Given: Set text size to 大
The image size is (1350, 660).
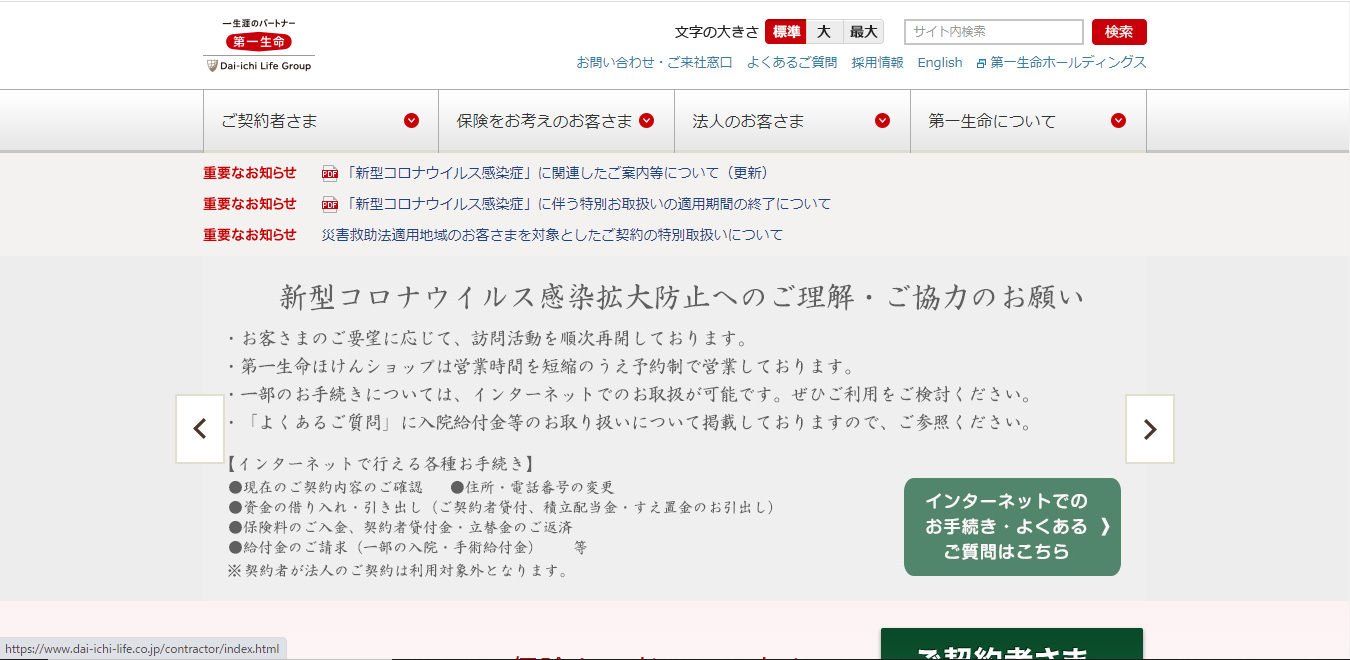Looking at the screenshot, I should coord(824,32).
